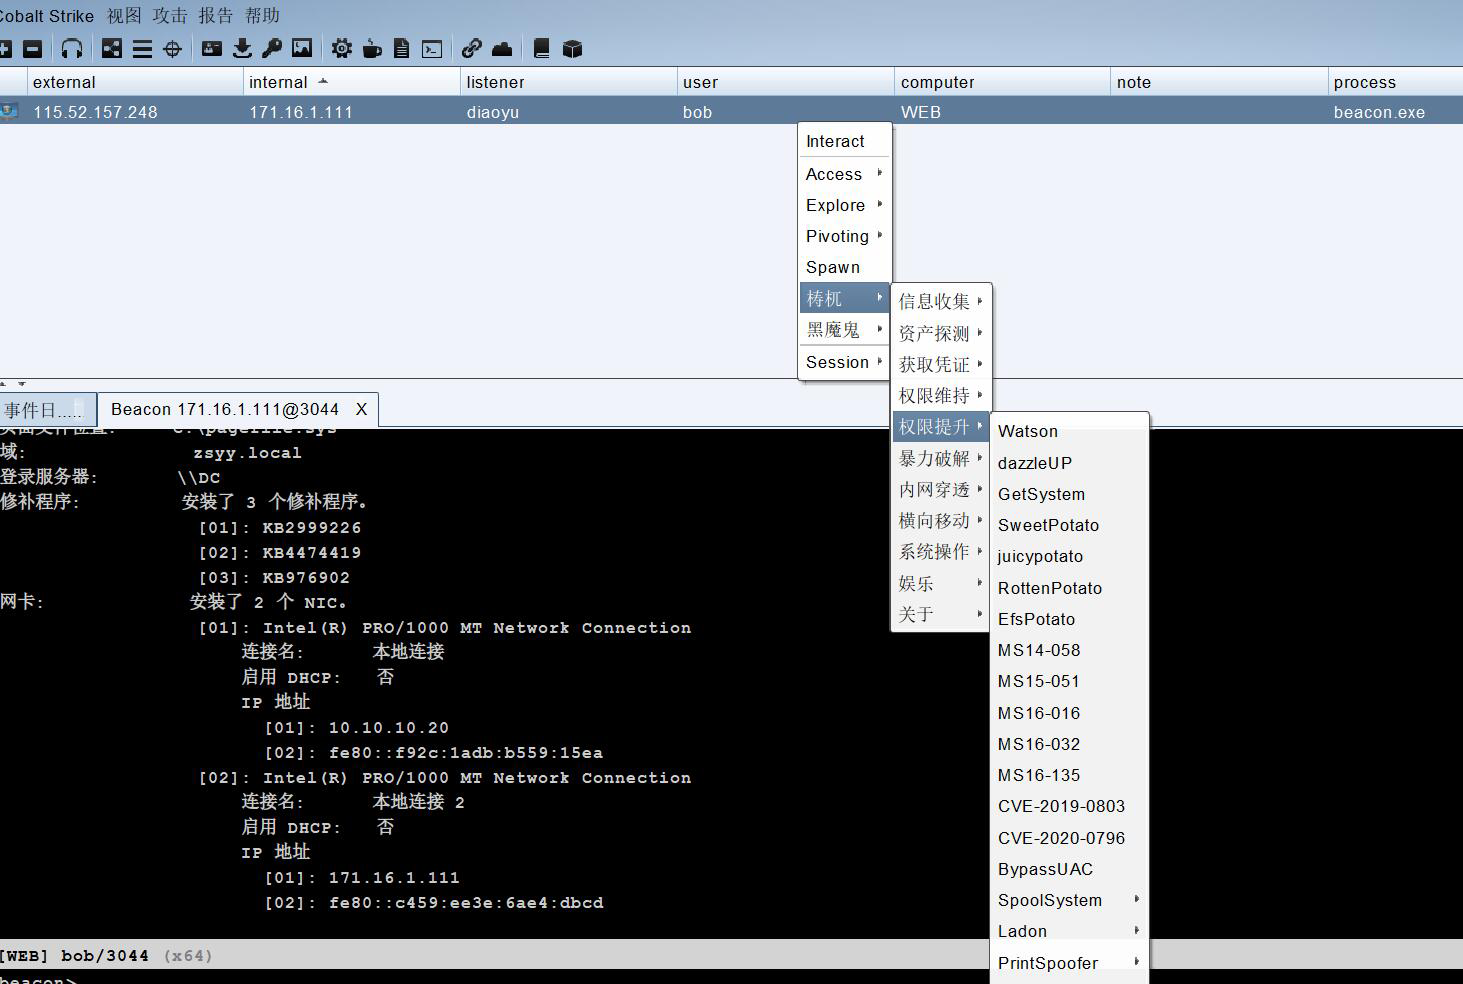Open the Target Table crosshair icon
1463x984 pixels.
click(x=172, y=48)
